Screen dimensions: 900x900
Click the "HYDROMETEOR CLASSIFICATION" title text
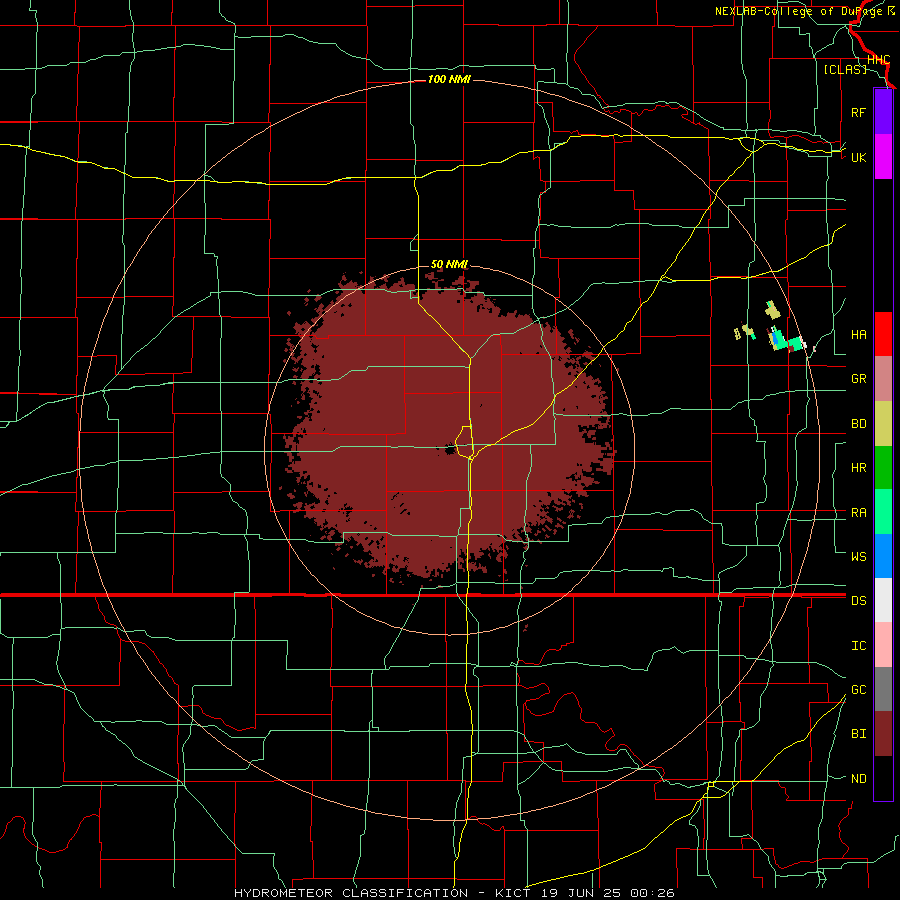pos(351,893)
